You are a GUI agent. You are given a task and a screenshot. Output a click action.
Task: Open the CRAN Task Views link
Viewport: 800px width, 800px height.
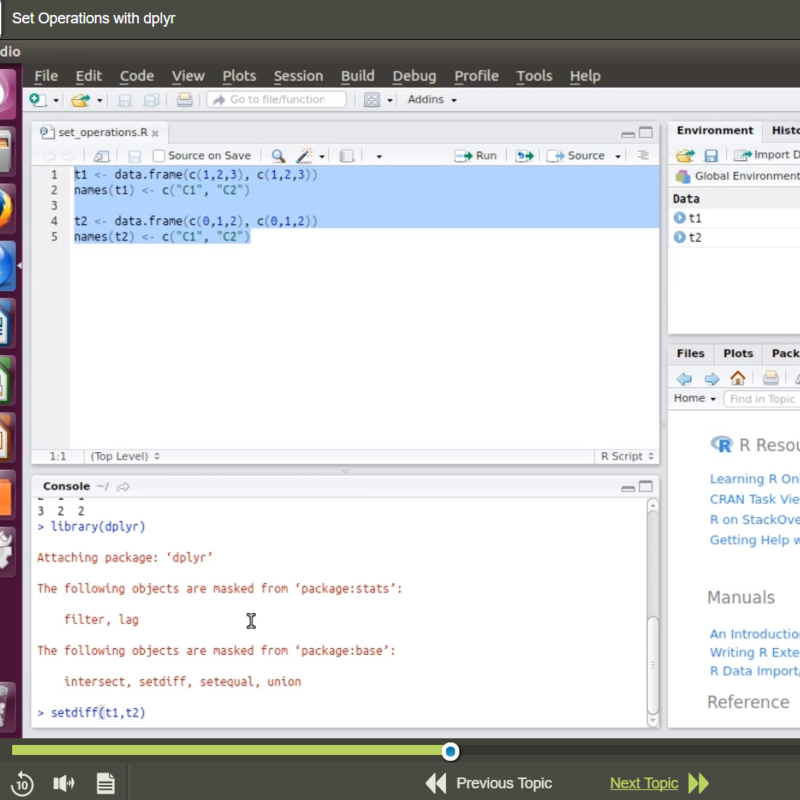[755, 499]
